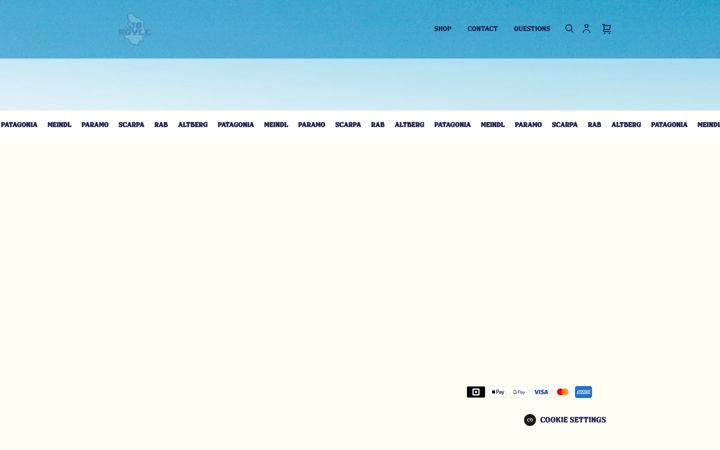View the shopping cart icon
This screenshot has height=450, width=720.
[x=607, y=28]
